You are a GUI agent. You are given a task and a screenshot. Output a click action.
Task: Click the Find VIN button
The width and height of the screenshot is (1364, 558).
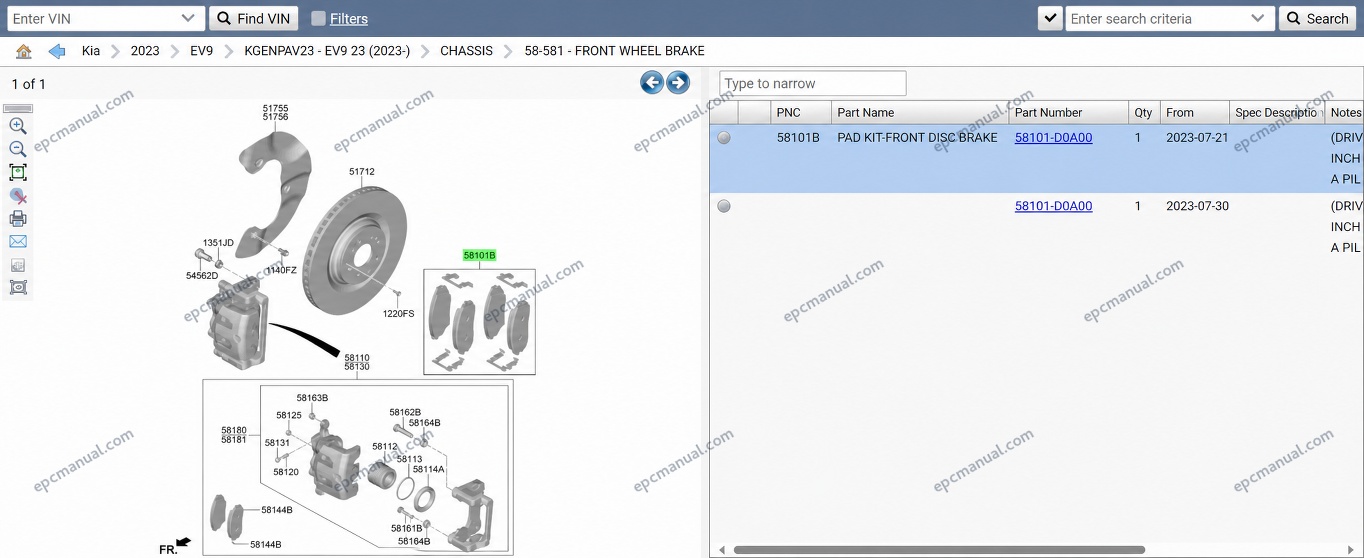(253, 18)
